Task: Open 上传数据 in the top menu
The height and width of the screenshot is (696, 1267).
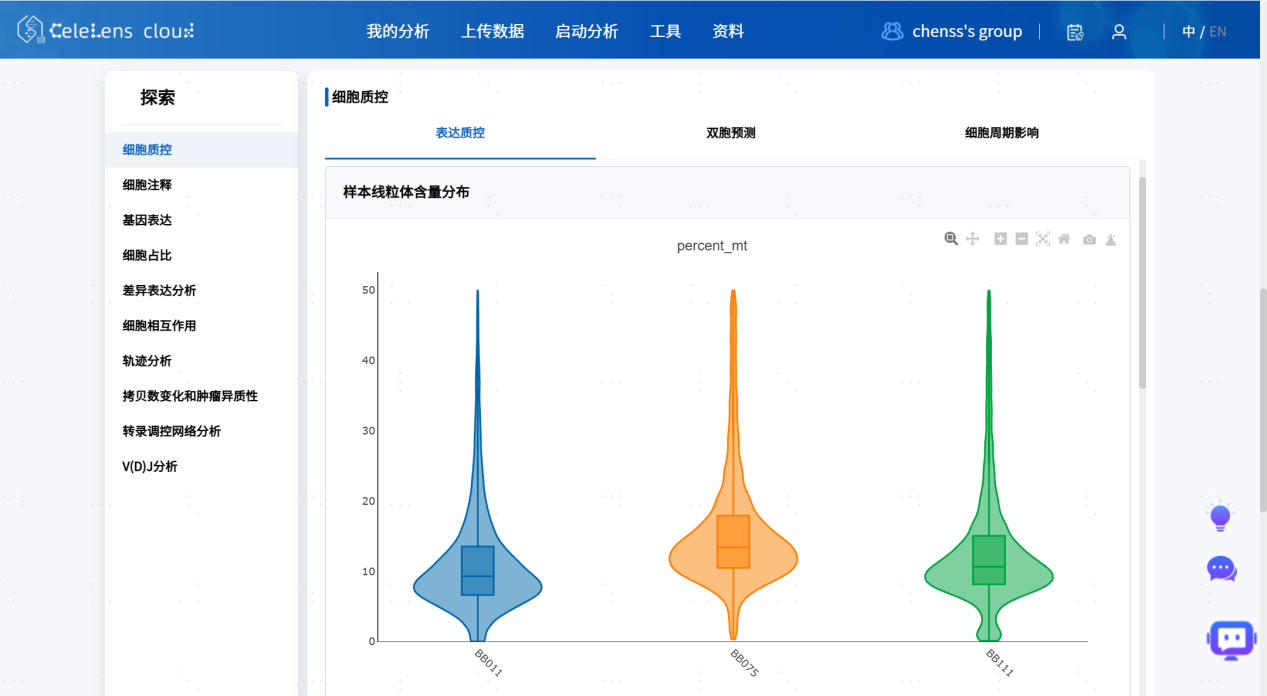Action: [492, 32]
